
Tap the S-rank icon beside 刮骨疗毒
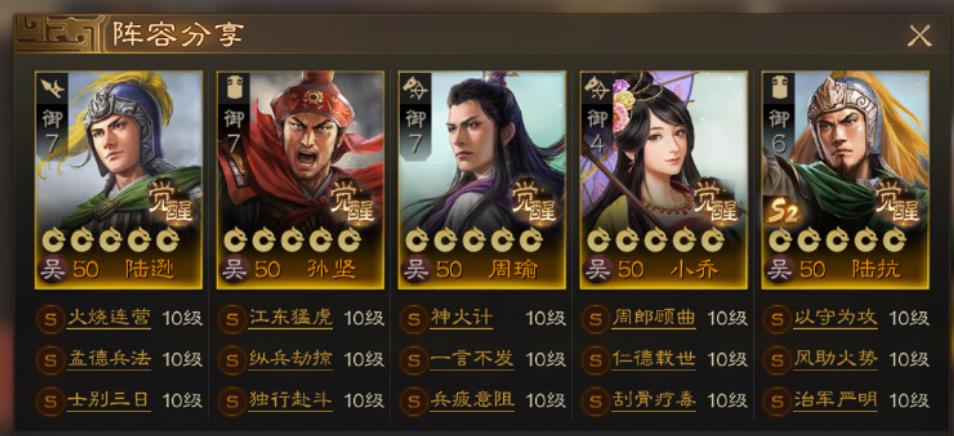pyautogui.click(x=595, y=401)
